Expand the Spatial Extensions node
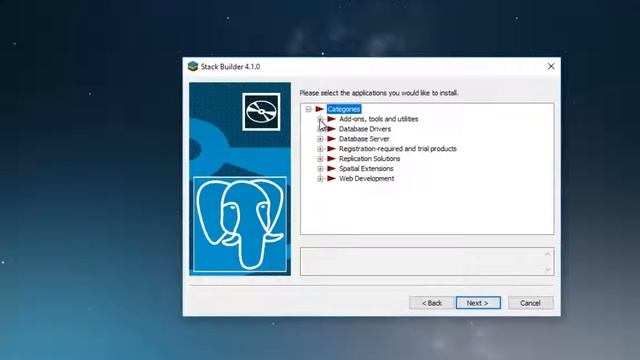This screenshot has height=360, width=640. point(320,169)
